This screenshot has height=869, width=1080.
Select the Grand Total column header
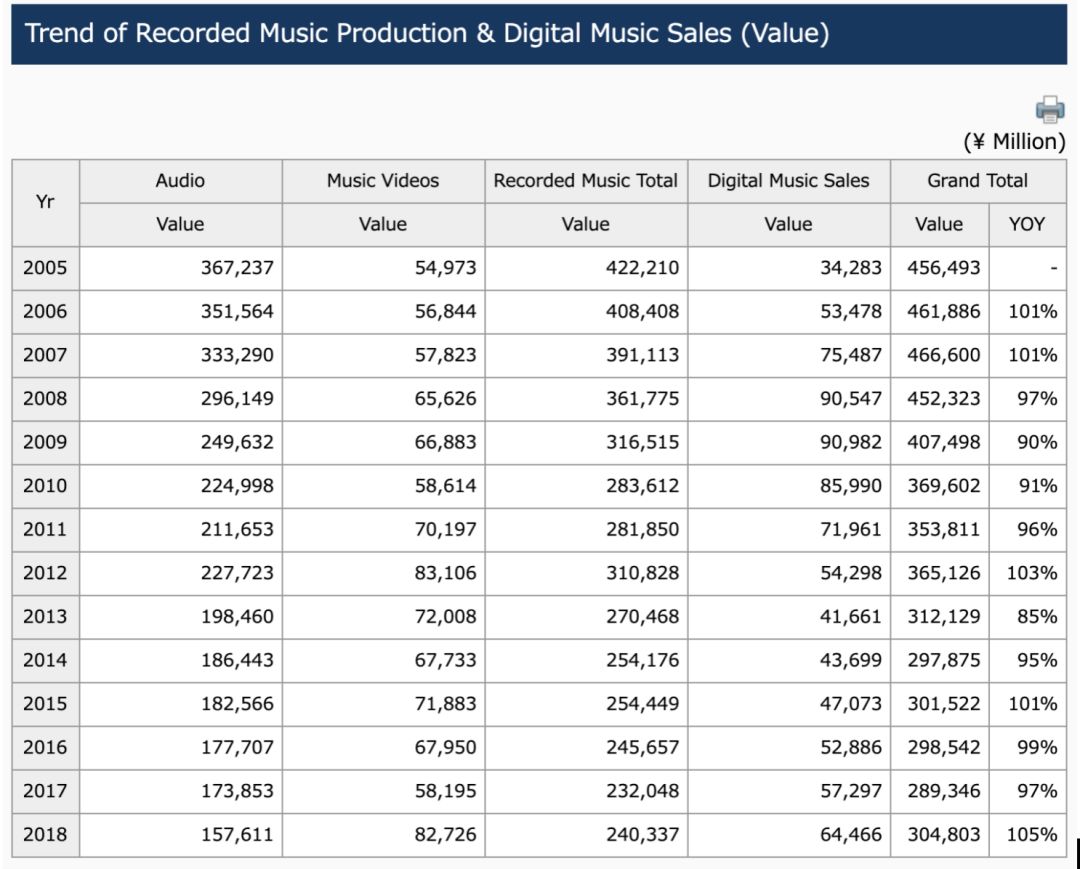coord(977,181)
